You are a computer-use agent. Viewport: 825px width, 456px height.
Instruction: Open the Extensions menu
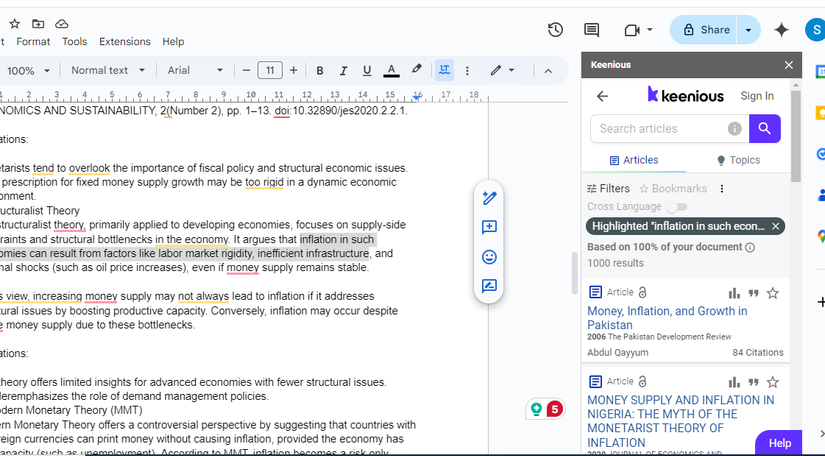click(x=124, y=42)
